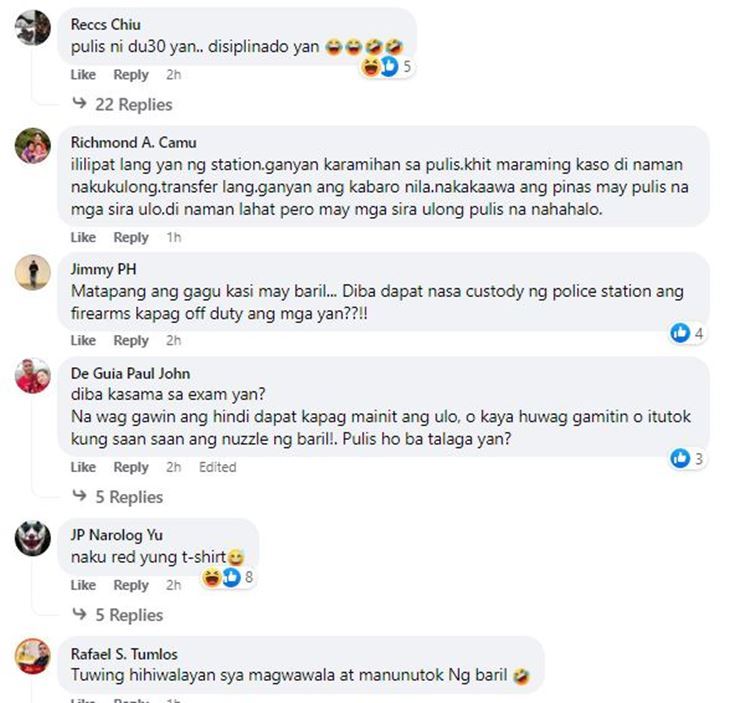View like reactions on Jimmy PH's comment

click(x=687, y=333)
